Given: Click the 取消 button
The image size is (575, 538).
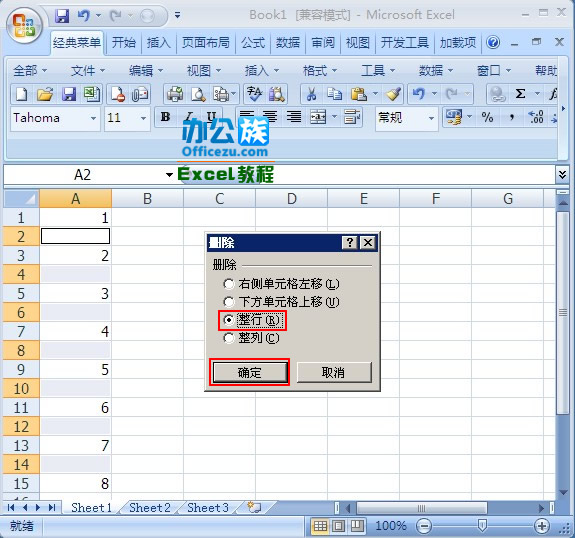Looking at the screenshot, I should point(334,372).
